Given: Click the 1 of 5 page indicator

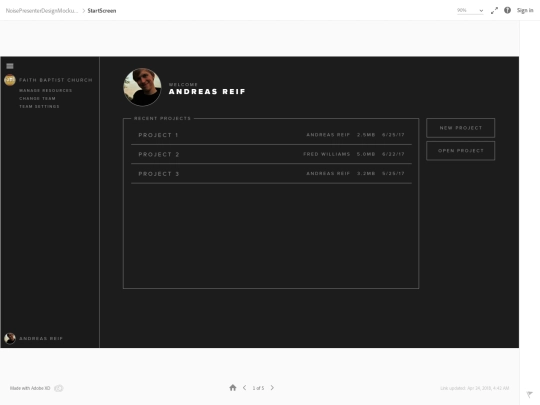Looking at the screenshot, I should tap(258, 388).
